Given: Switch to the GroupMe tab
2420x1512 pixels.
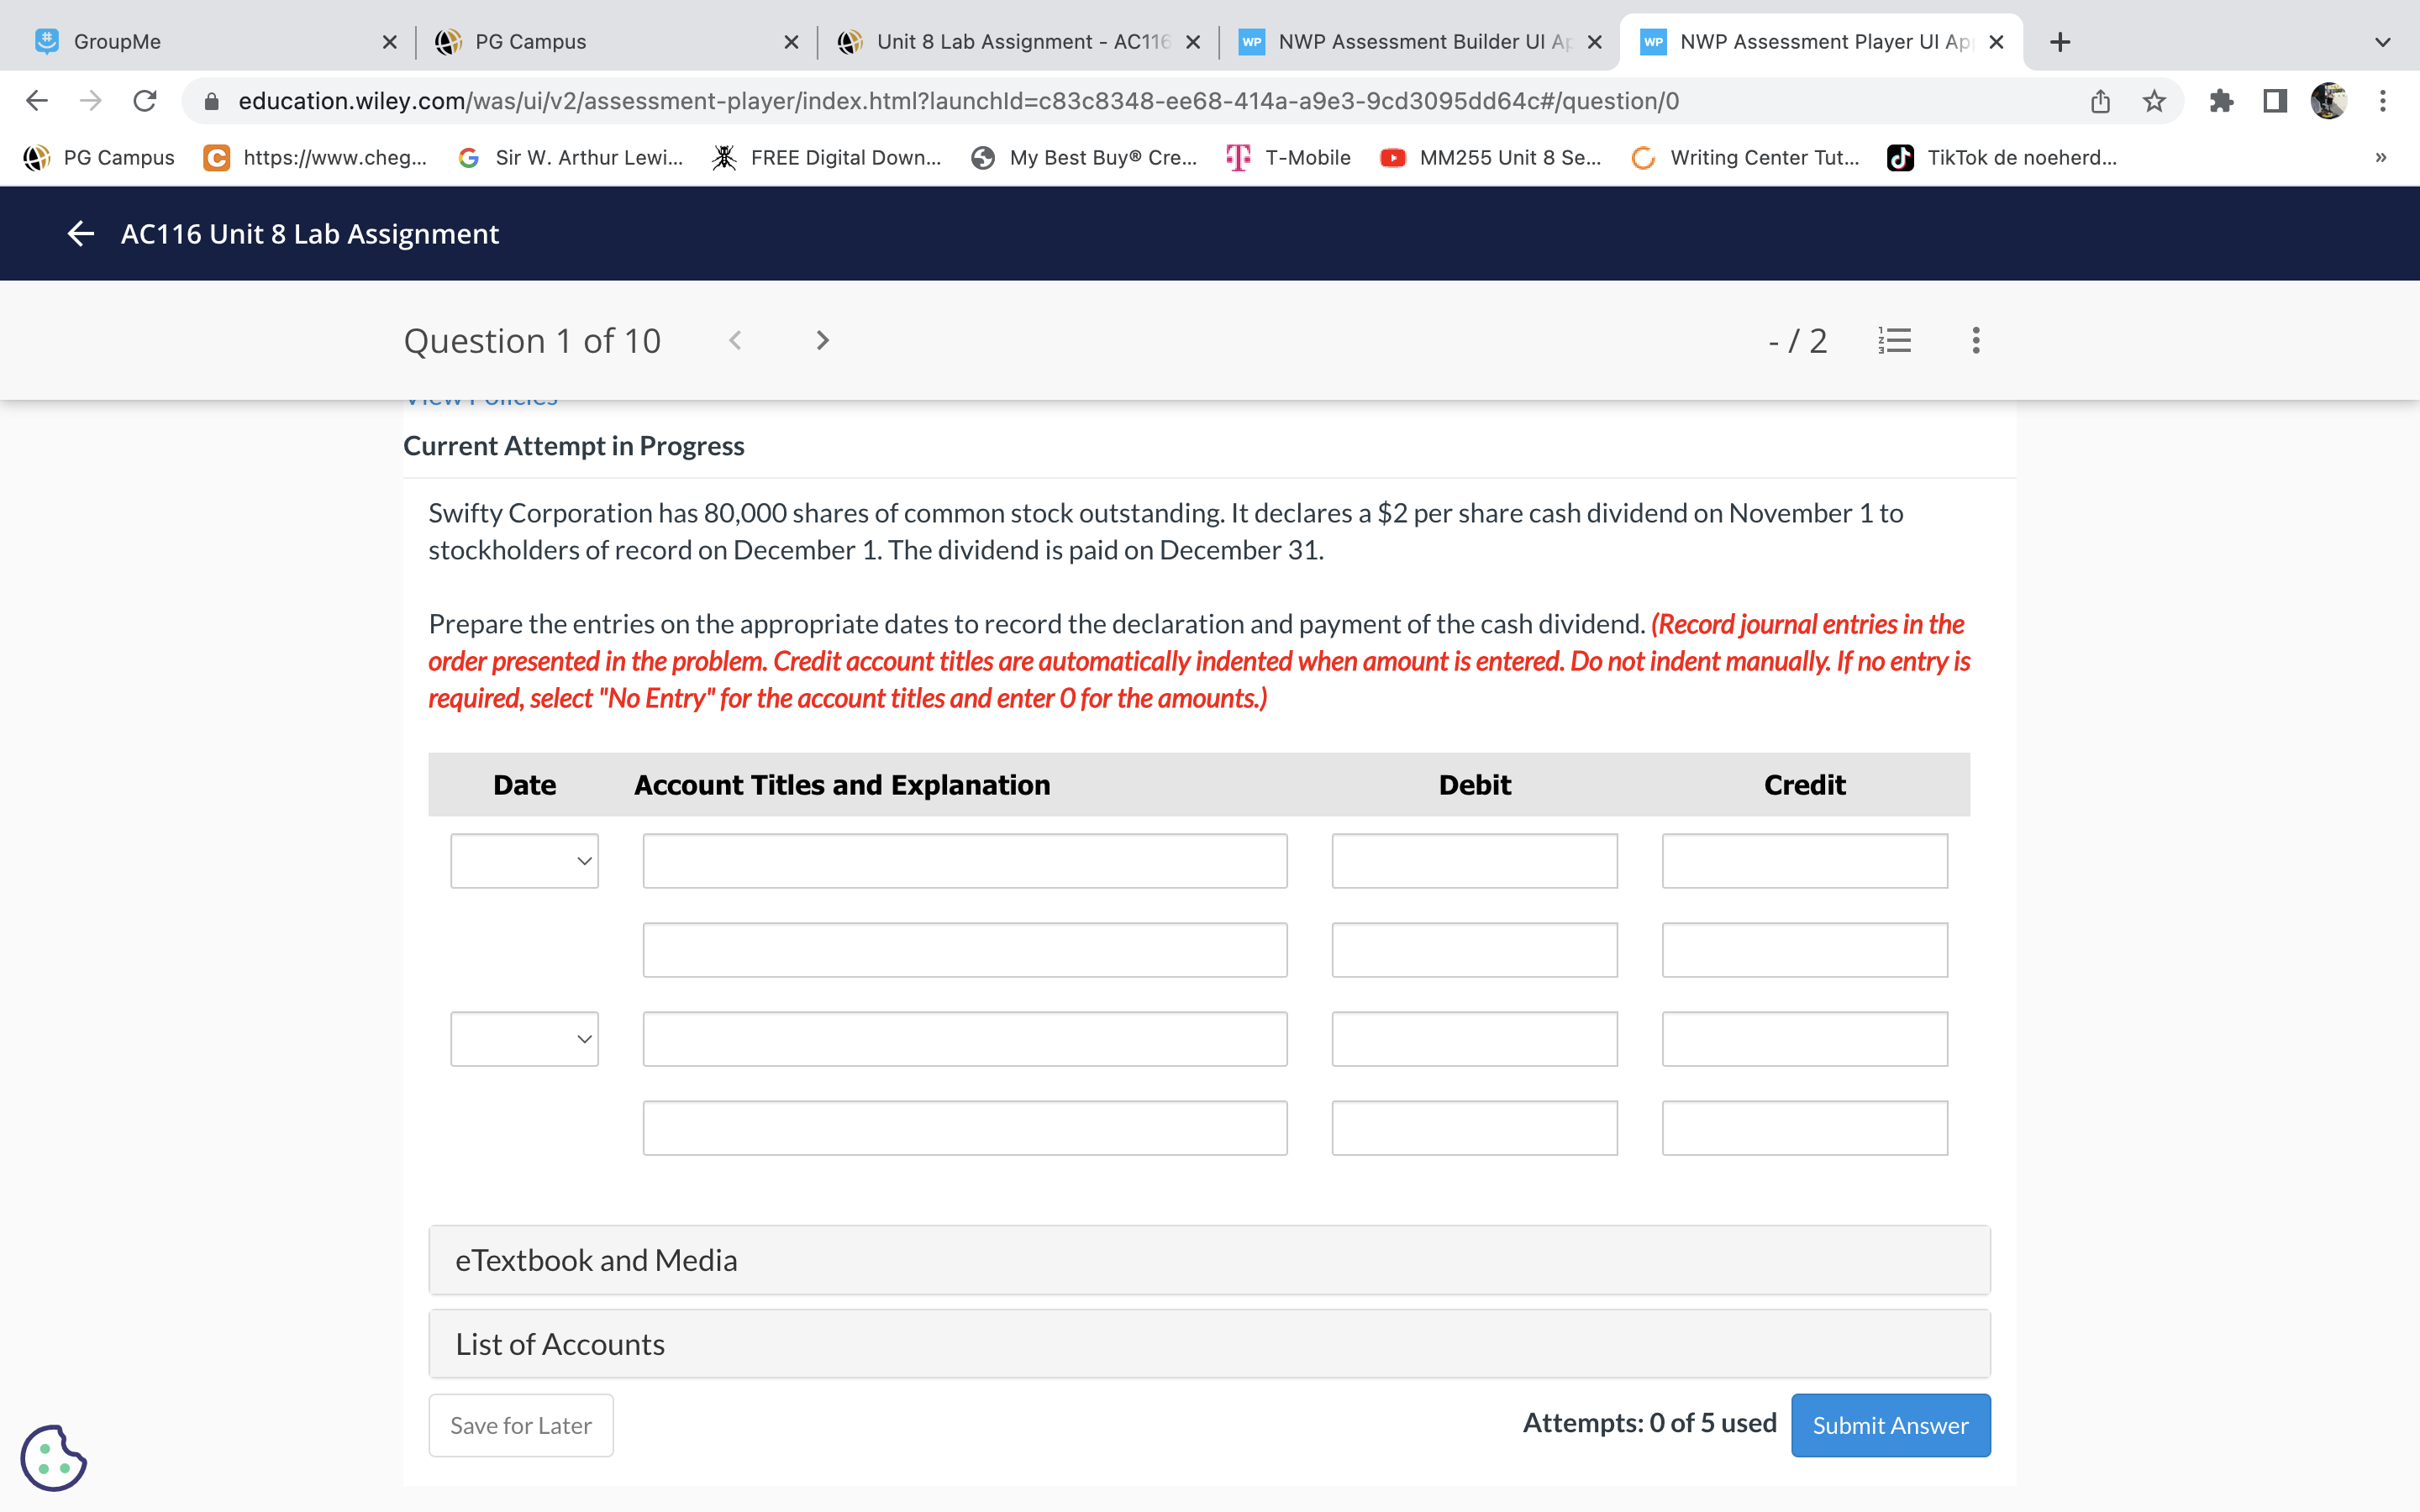Looking at the screenshot, I should tap(117, 41).
